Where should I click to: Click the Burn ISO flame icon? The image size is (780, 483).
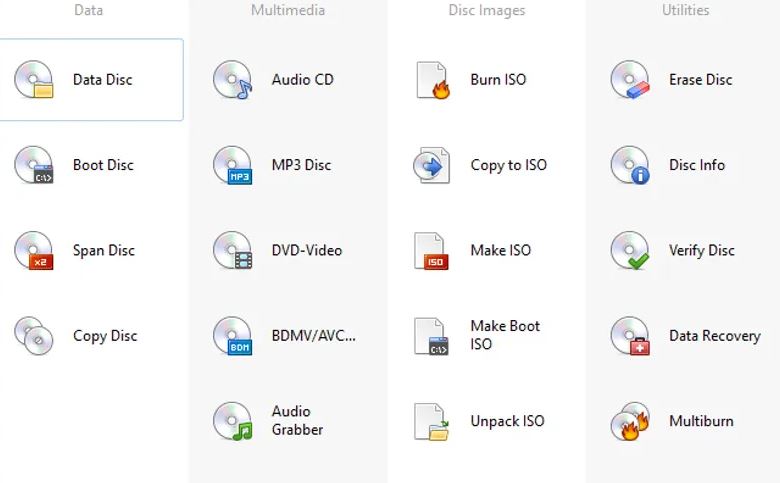433,80
